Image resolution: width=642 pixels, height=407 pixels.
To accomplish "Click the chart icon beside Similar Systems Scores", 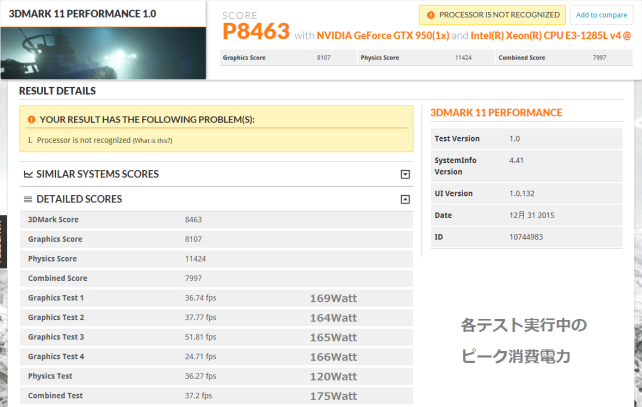I will point(27,174).
